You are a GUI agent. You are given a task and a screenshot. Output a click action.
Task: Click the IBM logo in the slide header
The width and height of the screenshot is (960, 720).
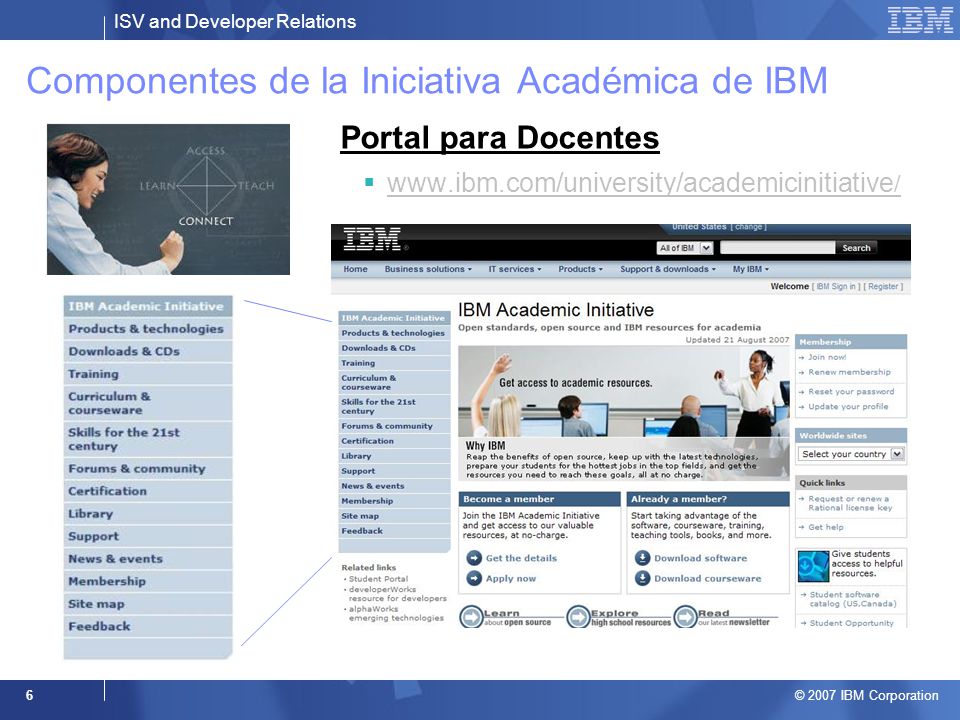click(920, 20)
